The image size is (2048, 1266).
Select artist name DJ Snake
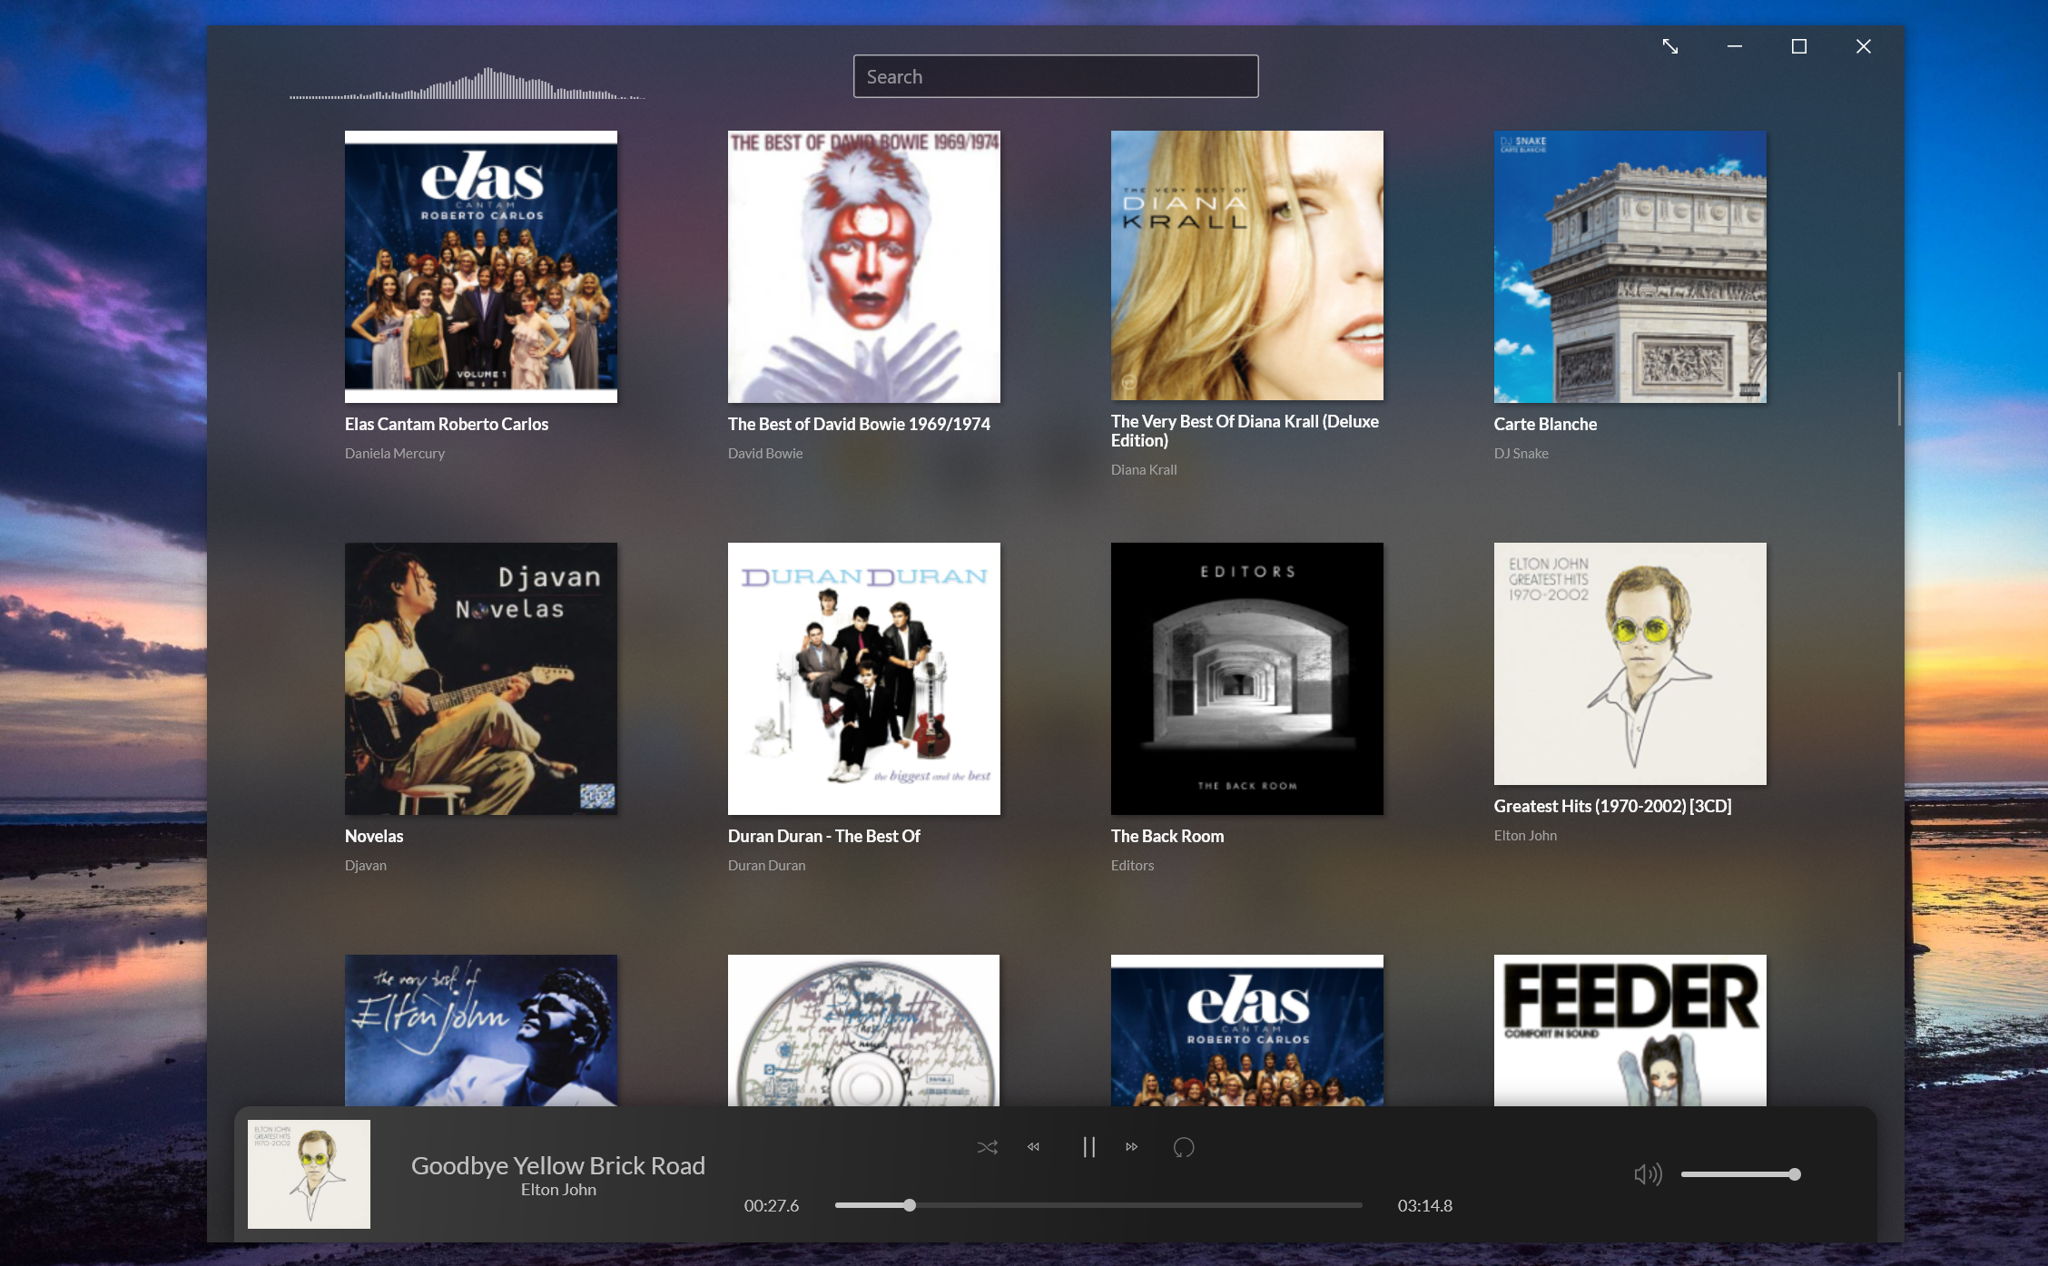(1521, 453)
